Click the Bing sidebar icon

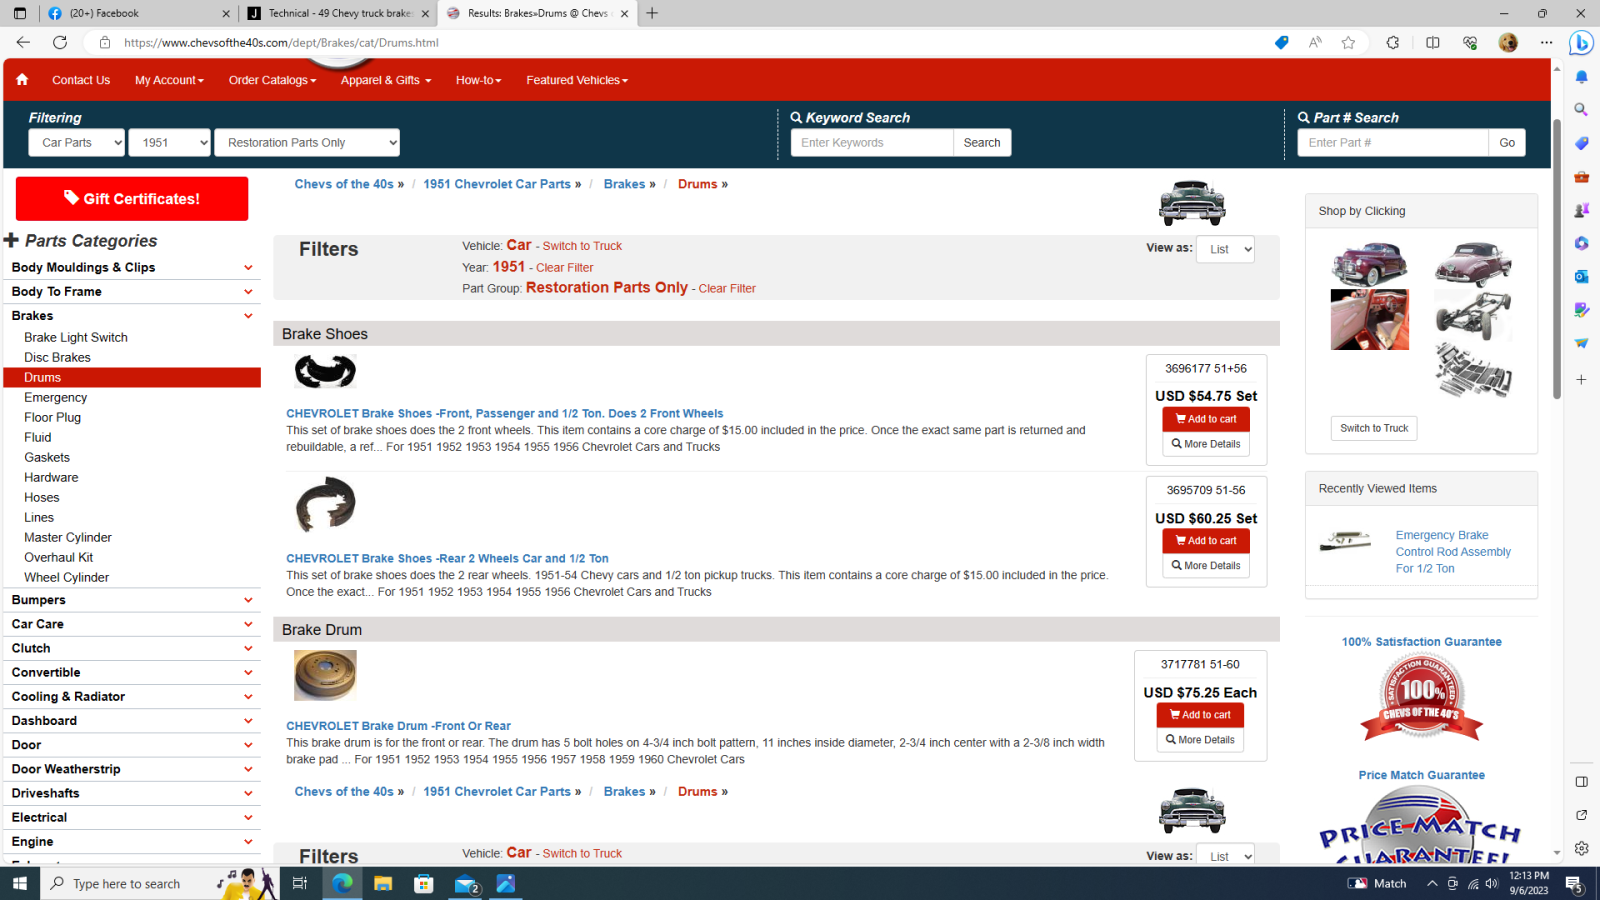tap(1581, 43)
